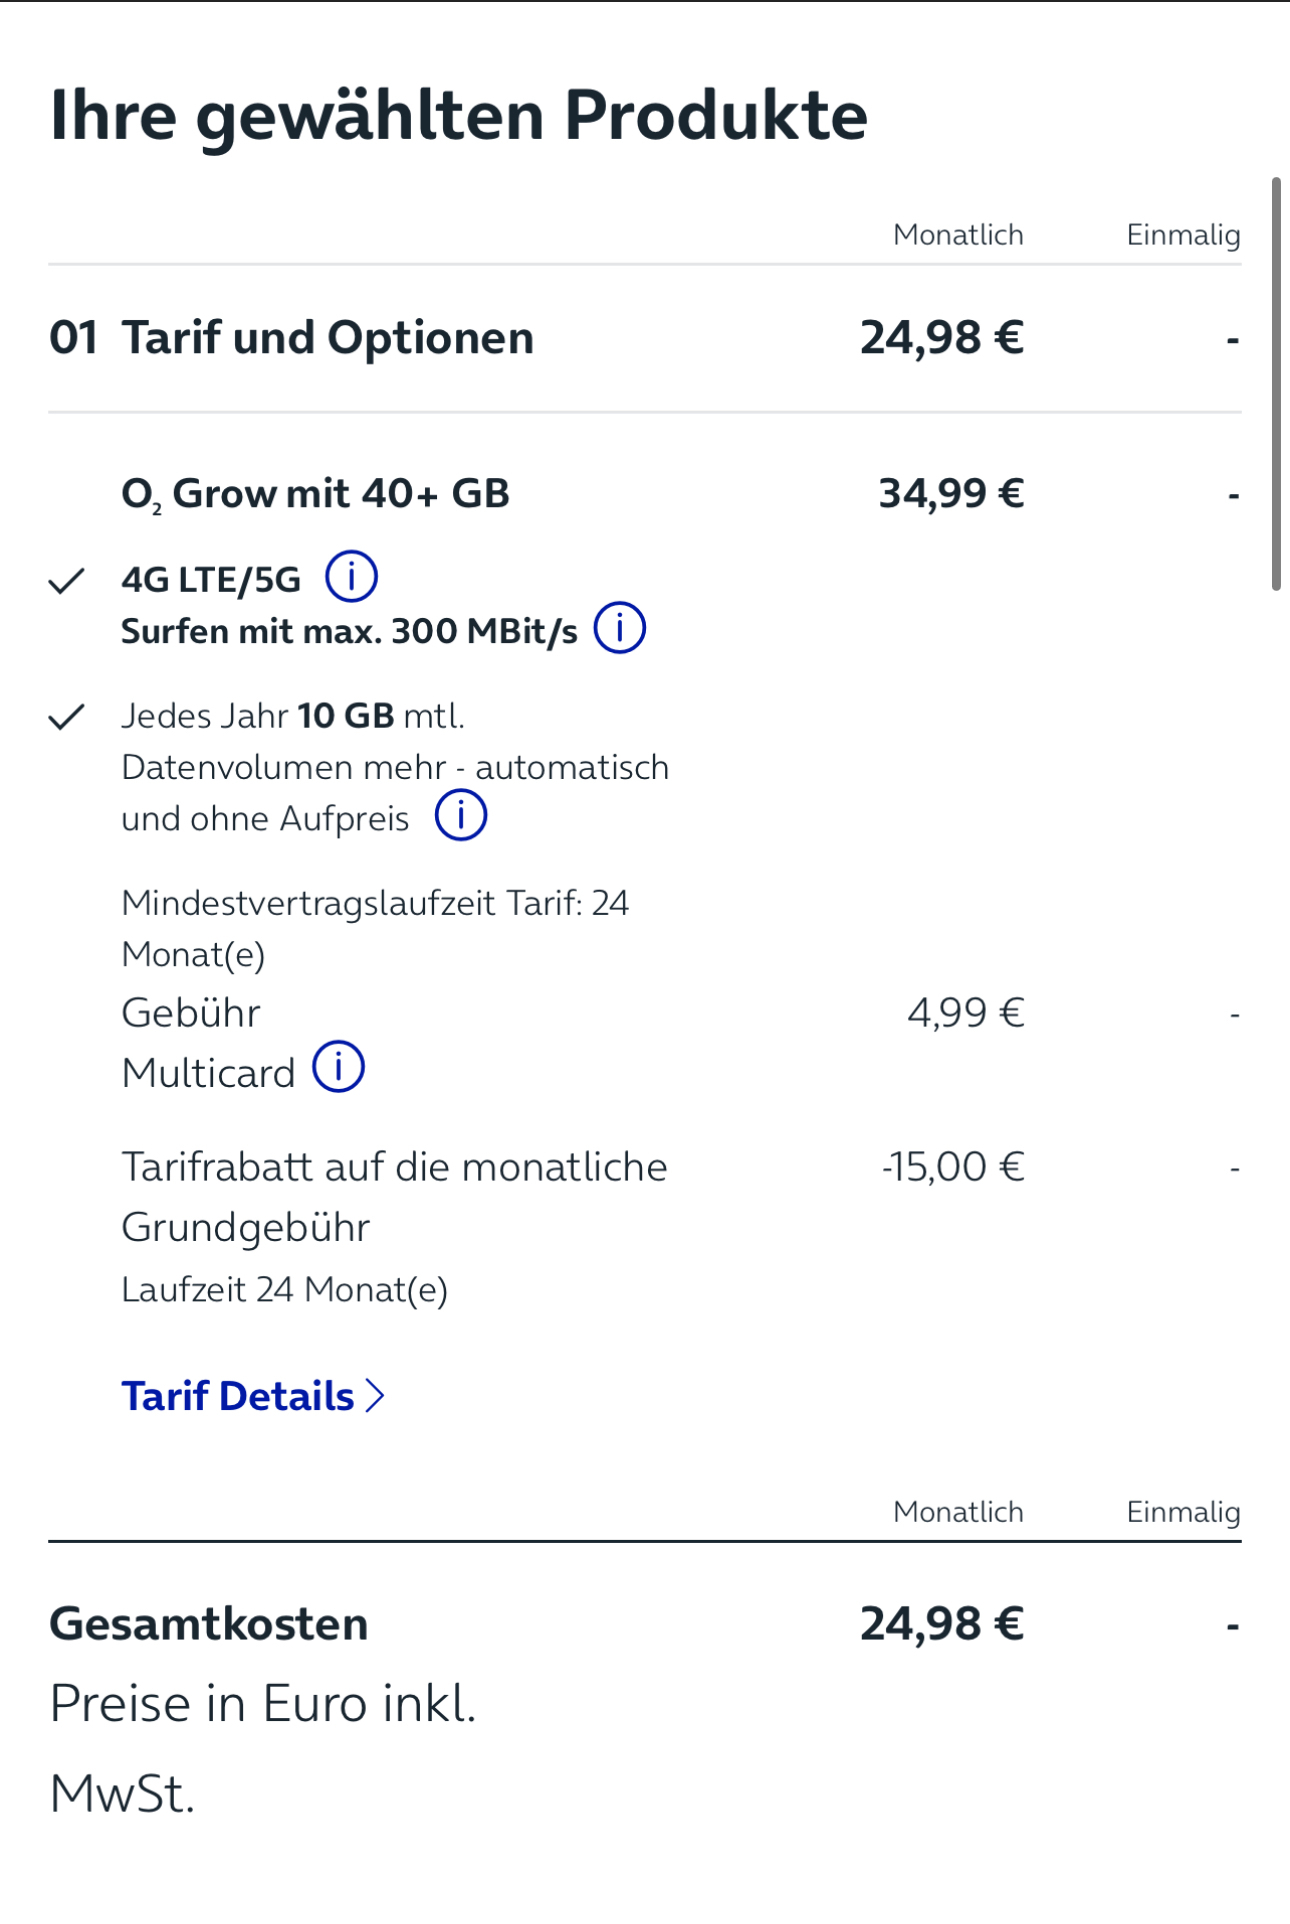Click the -15,00 € Tarifrabatt amount
1290x1924 pixels.
coord(953,1167)
